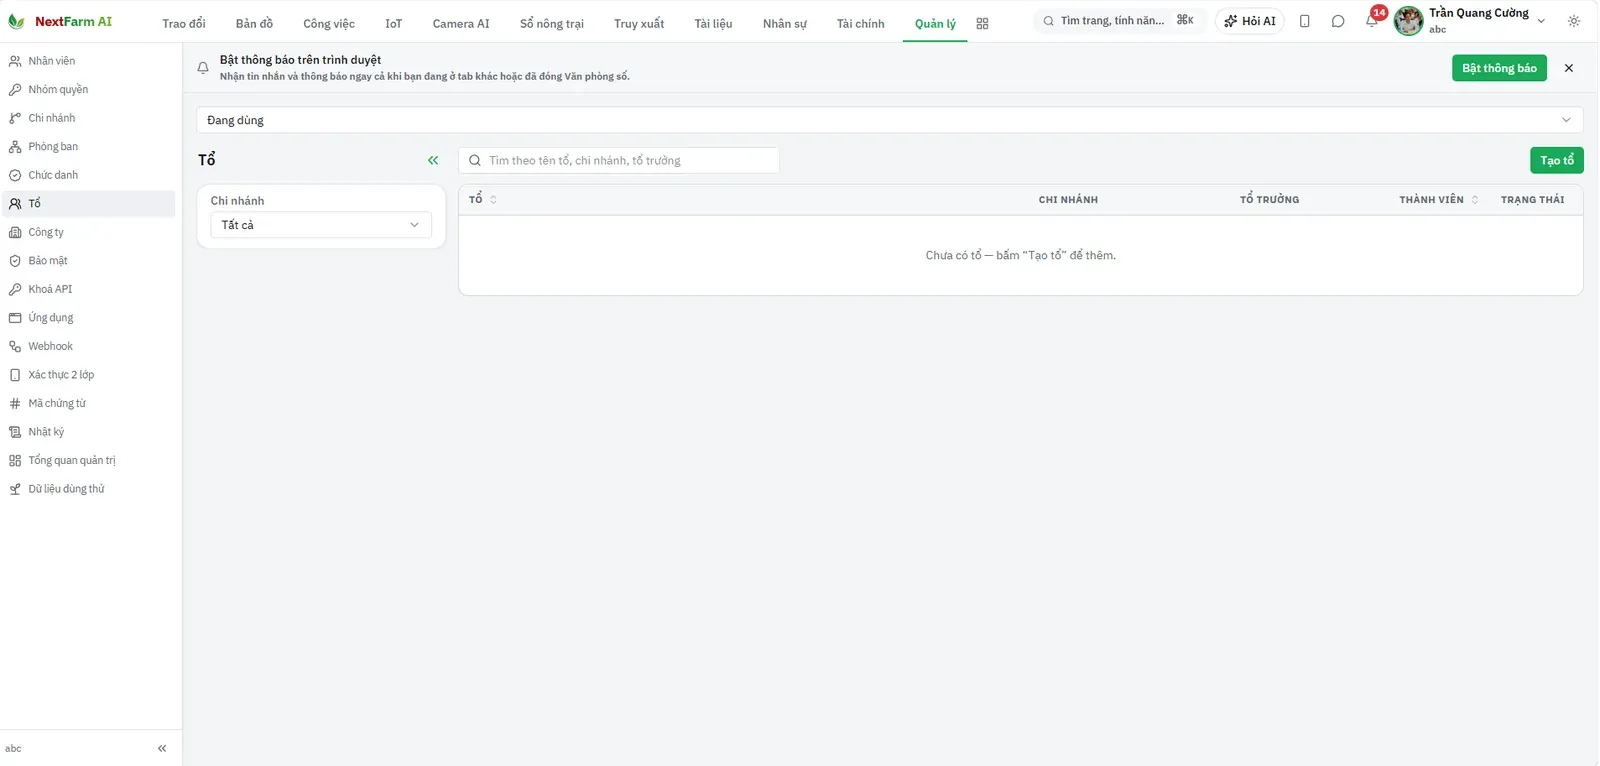Switch to the Trao đổi tab
Image resolution: width=1600 pixels, height=766 pixels.
pos(184,24)
